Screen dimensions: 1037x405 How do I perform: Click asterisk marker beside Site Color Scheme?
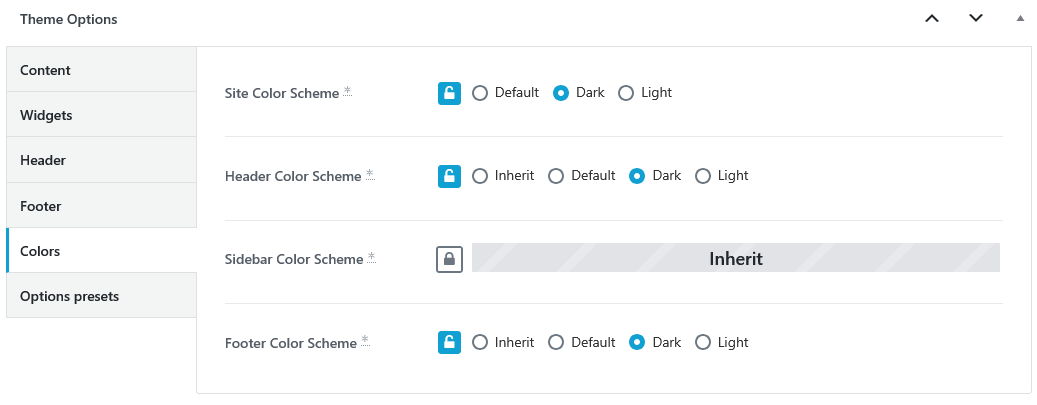(347, 91)
